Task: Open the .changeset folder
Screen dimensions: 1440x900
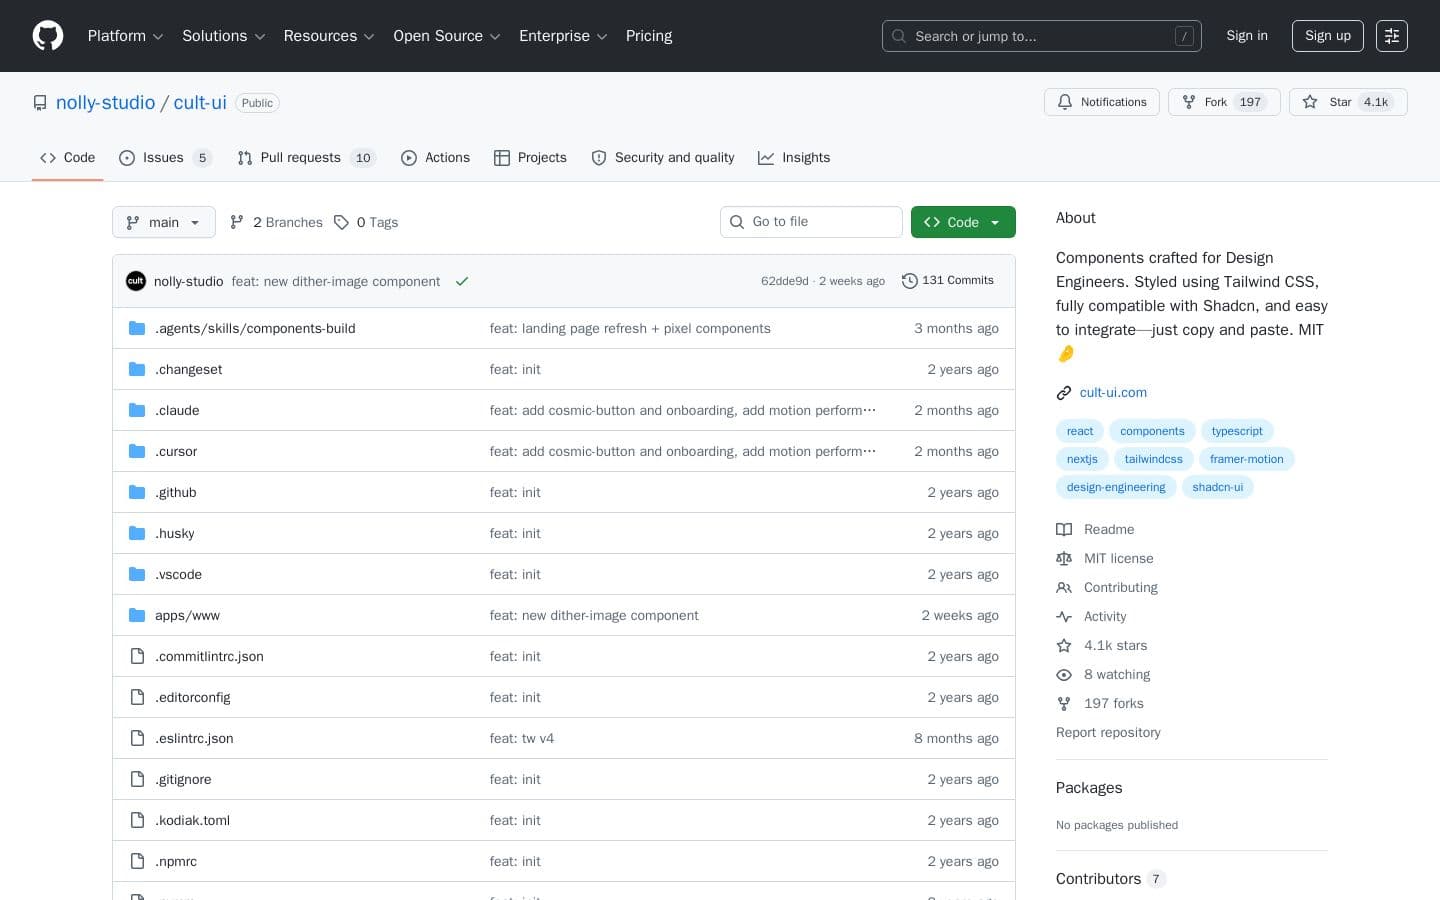Action: (189, 369)
